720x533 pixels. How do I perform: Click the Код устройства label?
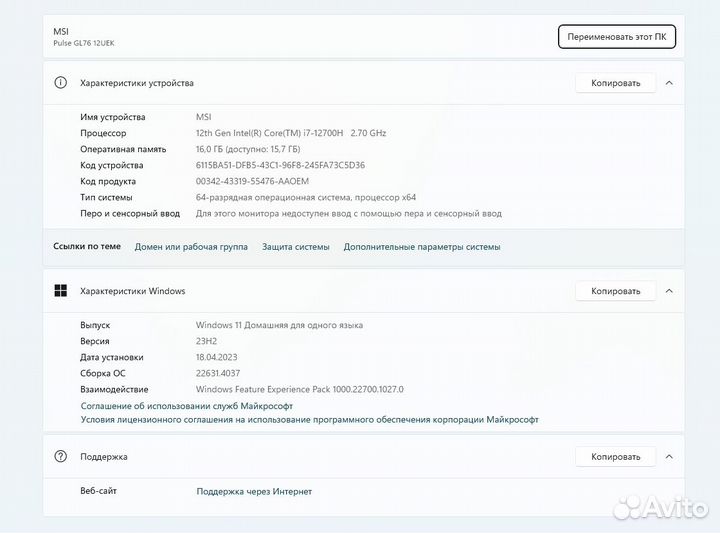(112, 165)
